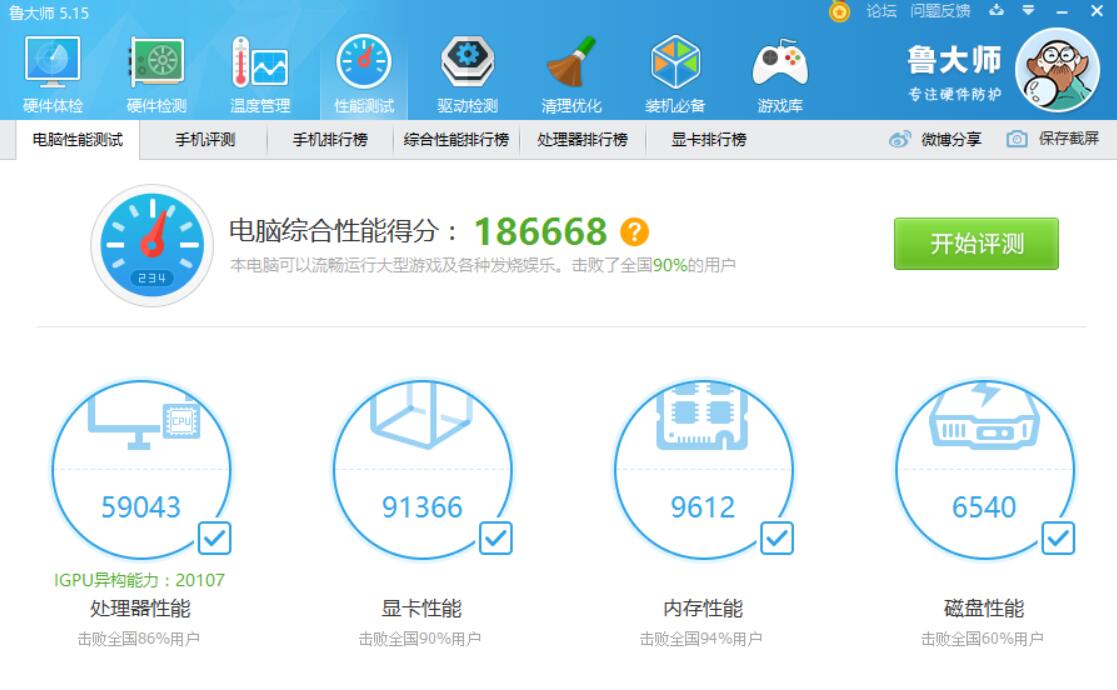This screenshot has width=1117, height=690.
Task: Open the 装机必备 essential software section
Action: (678, 70)
